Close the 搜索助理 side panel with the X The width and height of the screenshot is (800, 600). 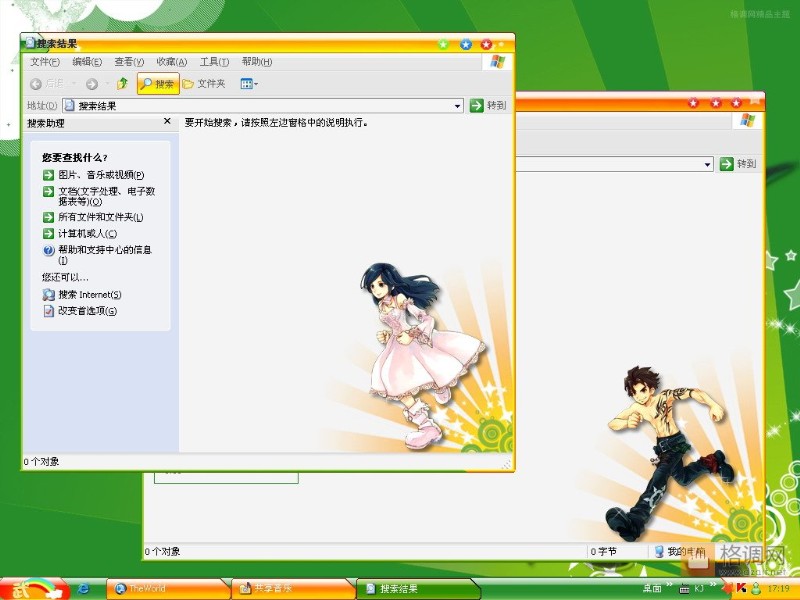point(167,121)
